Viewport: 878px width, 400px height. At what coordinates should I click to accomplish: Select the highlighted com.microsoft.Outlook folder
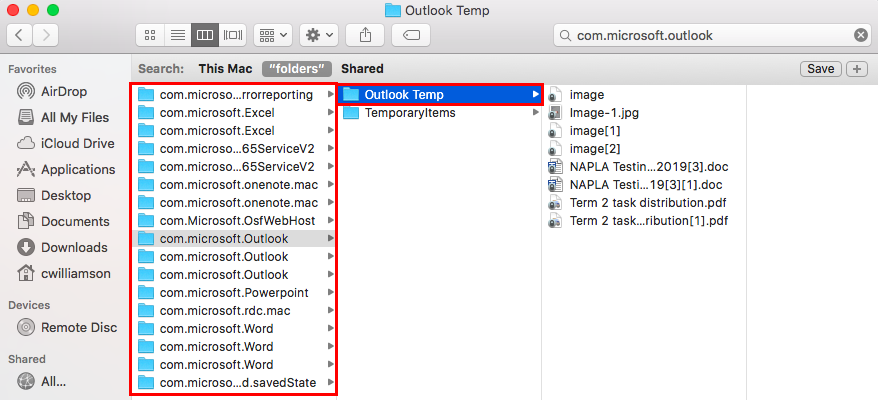(x=234, y=239)
